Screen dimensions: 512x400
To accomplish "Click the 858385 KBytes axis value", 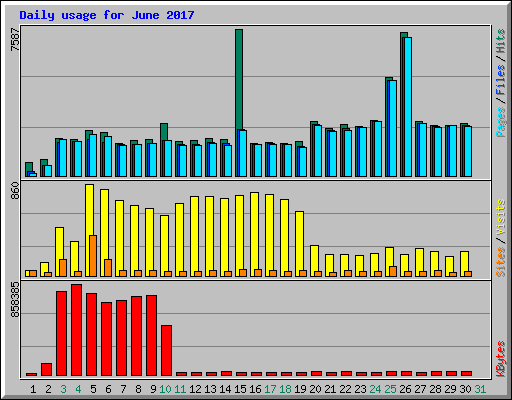I will [x=15, y=300].
